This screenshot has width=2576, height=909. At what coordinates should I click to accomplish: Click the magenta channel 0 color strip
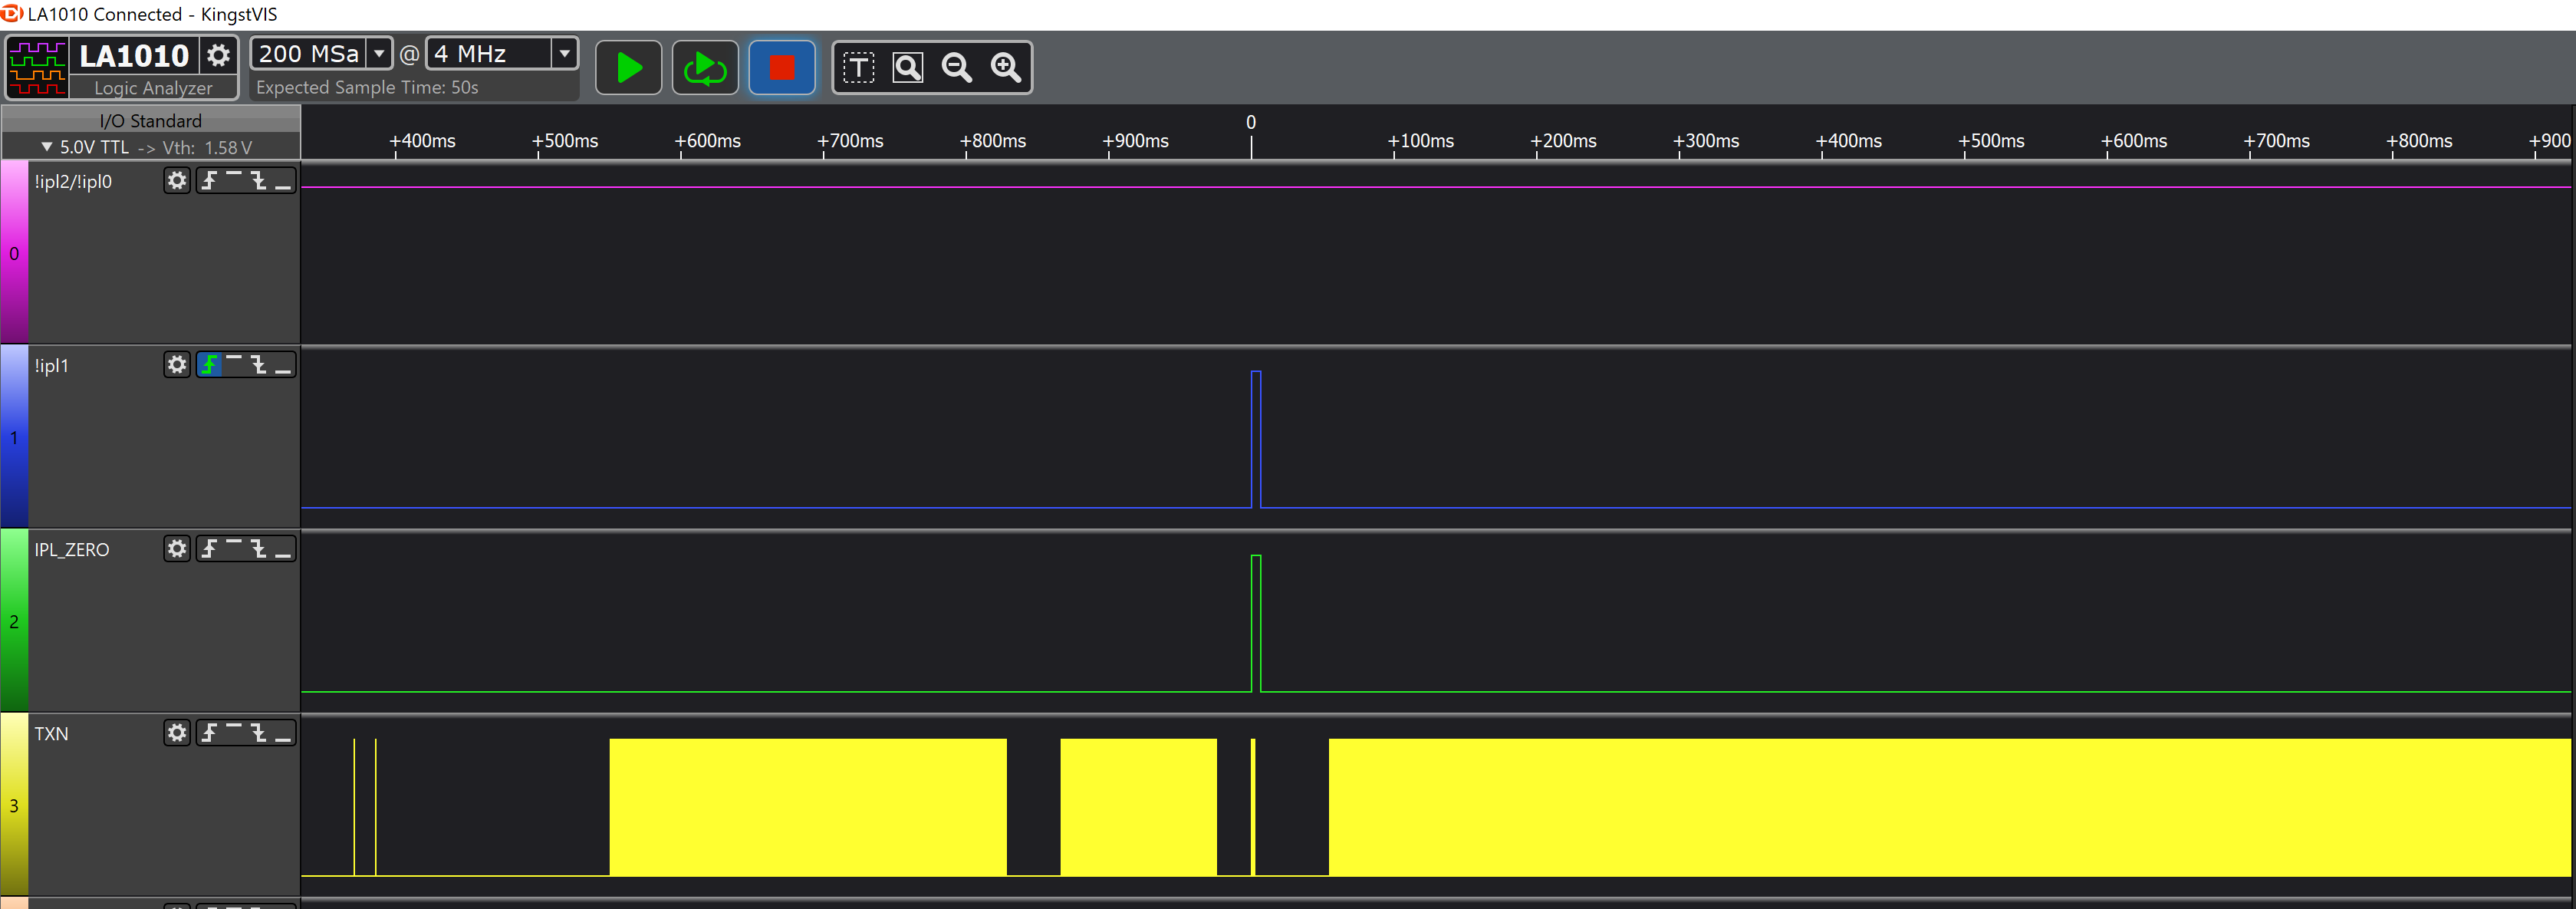click(14, 253)
